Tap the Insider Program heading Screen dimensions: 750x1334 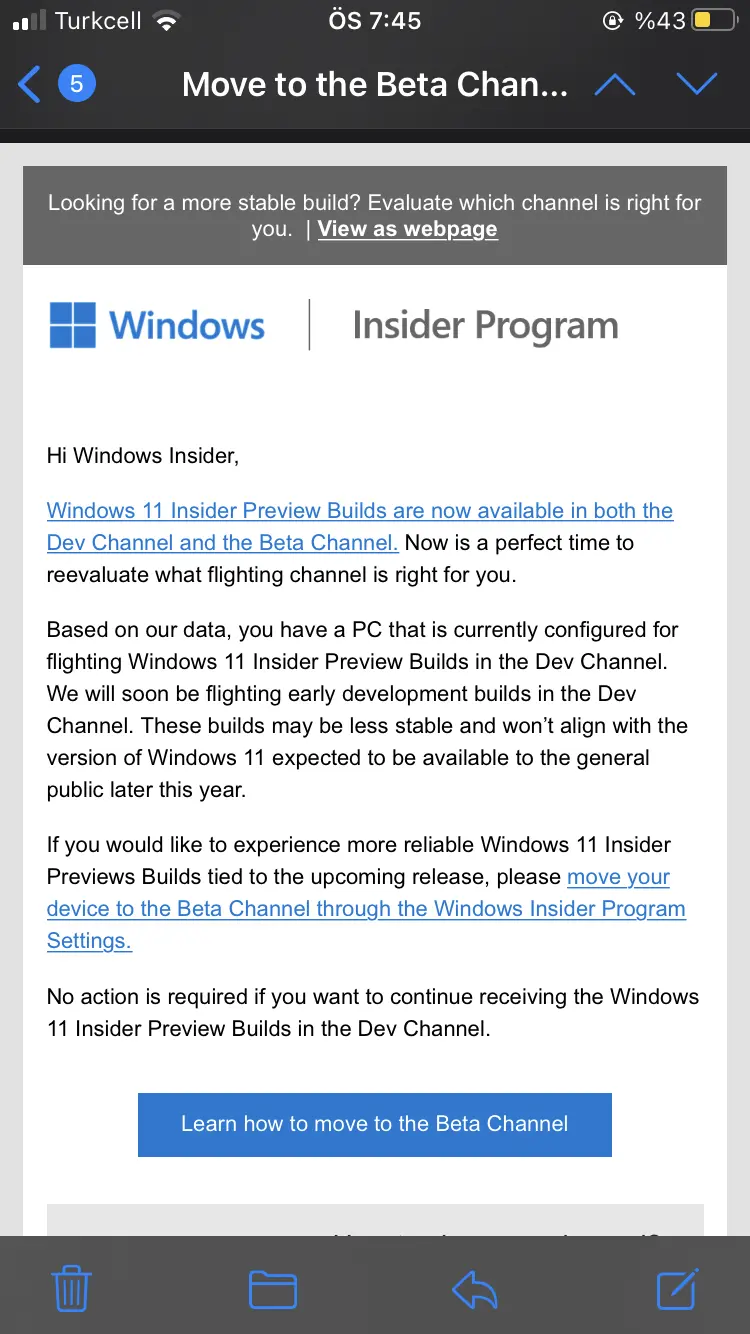pos(485,326)
